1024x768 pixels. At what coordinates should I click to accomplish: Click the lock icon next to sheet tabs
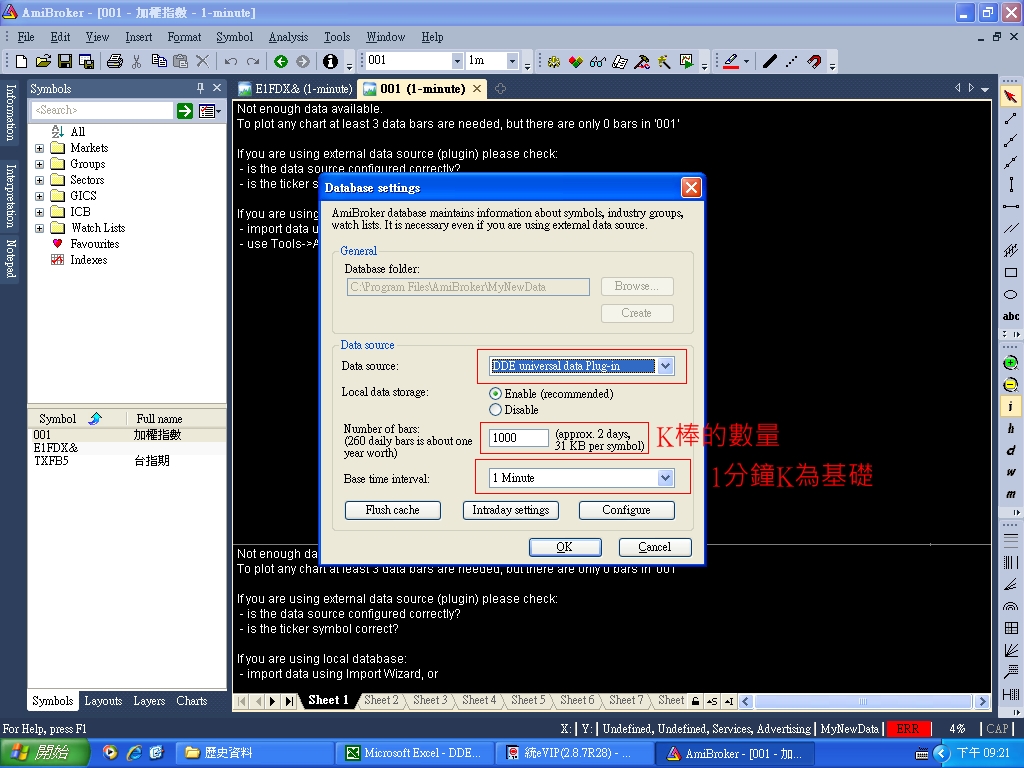[x=696, y=701]
